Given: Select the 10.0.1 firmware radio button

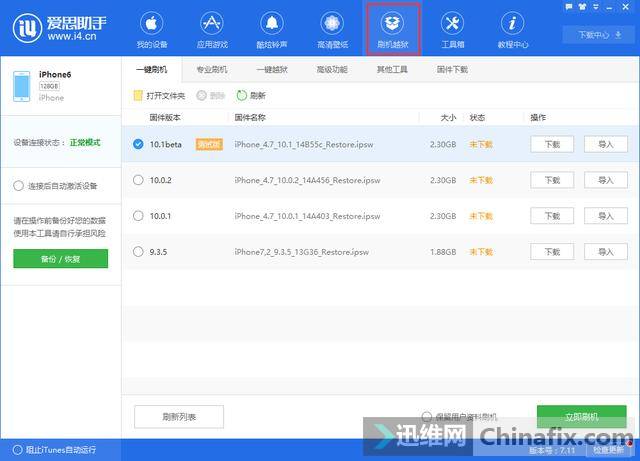Looking at the screenshot, I should 138,216.
